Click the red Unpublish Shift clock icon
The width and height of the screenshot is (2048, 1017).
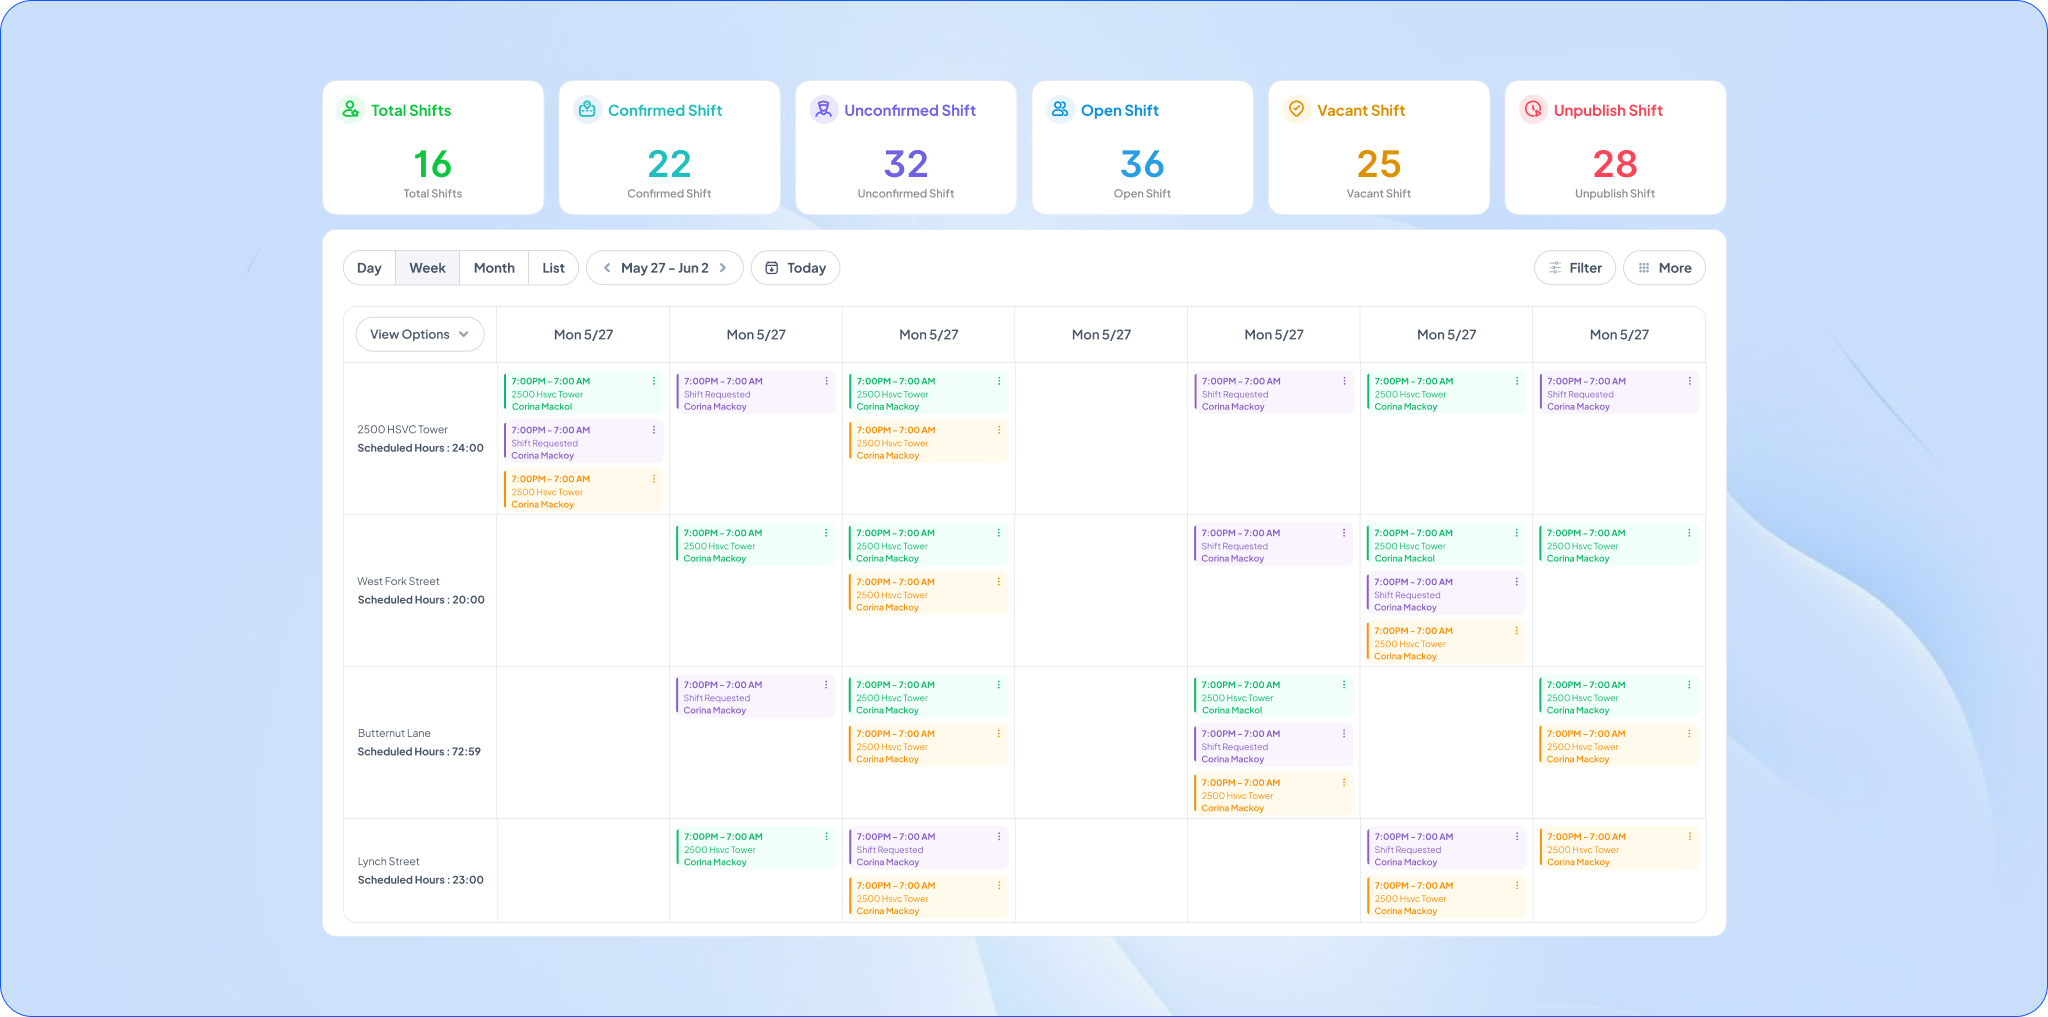click(x=1533, y=109)
